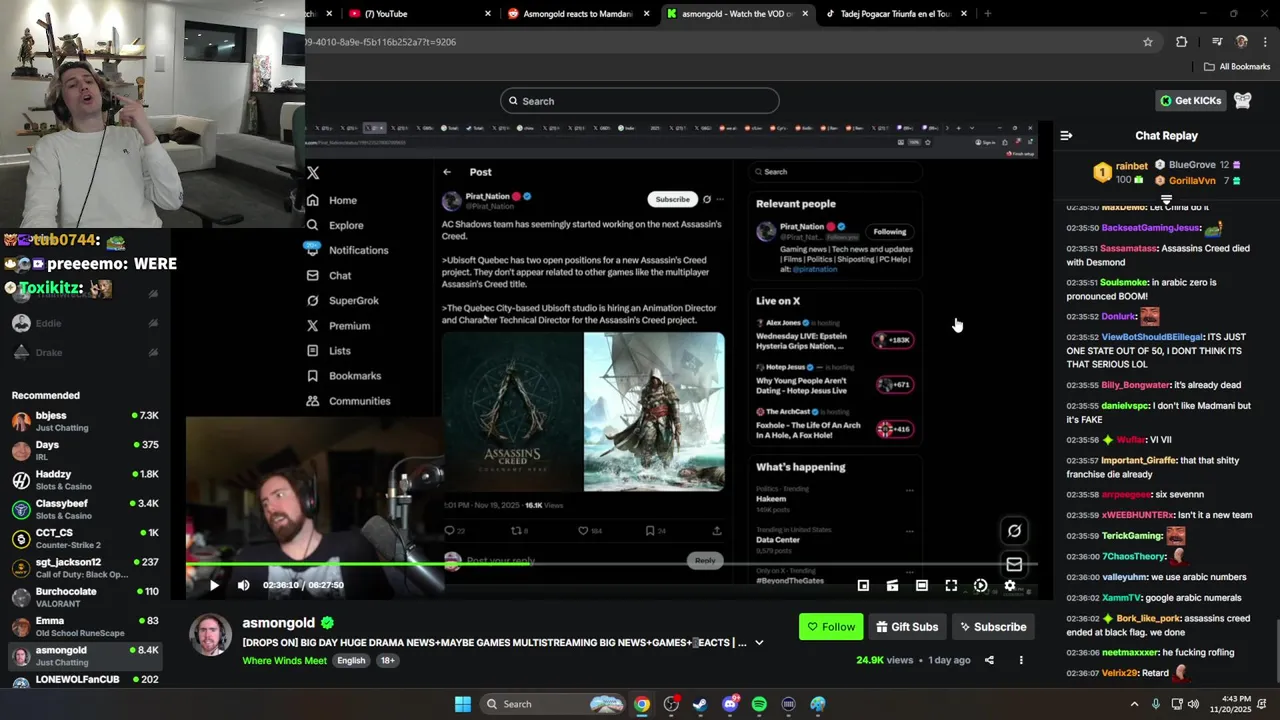Open the OBS icon in the taskbar
1280x720 pixels.
point(671,704)
